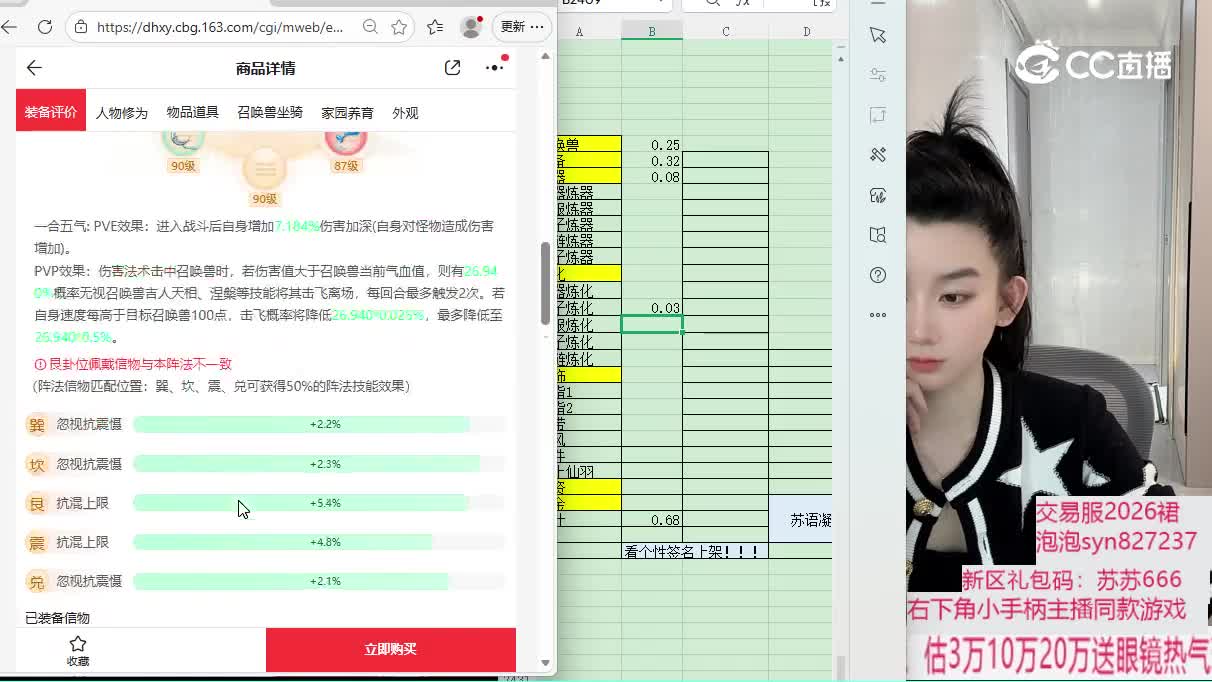Click the 巽 position badge
1212x682 pixels.
pyautogui.click(x=37, y=425)
